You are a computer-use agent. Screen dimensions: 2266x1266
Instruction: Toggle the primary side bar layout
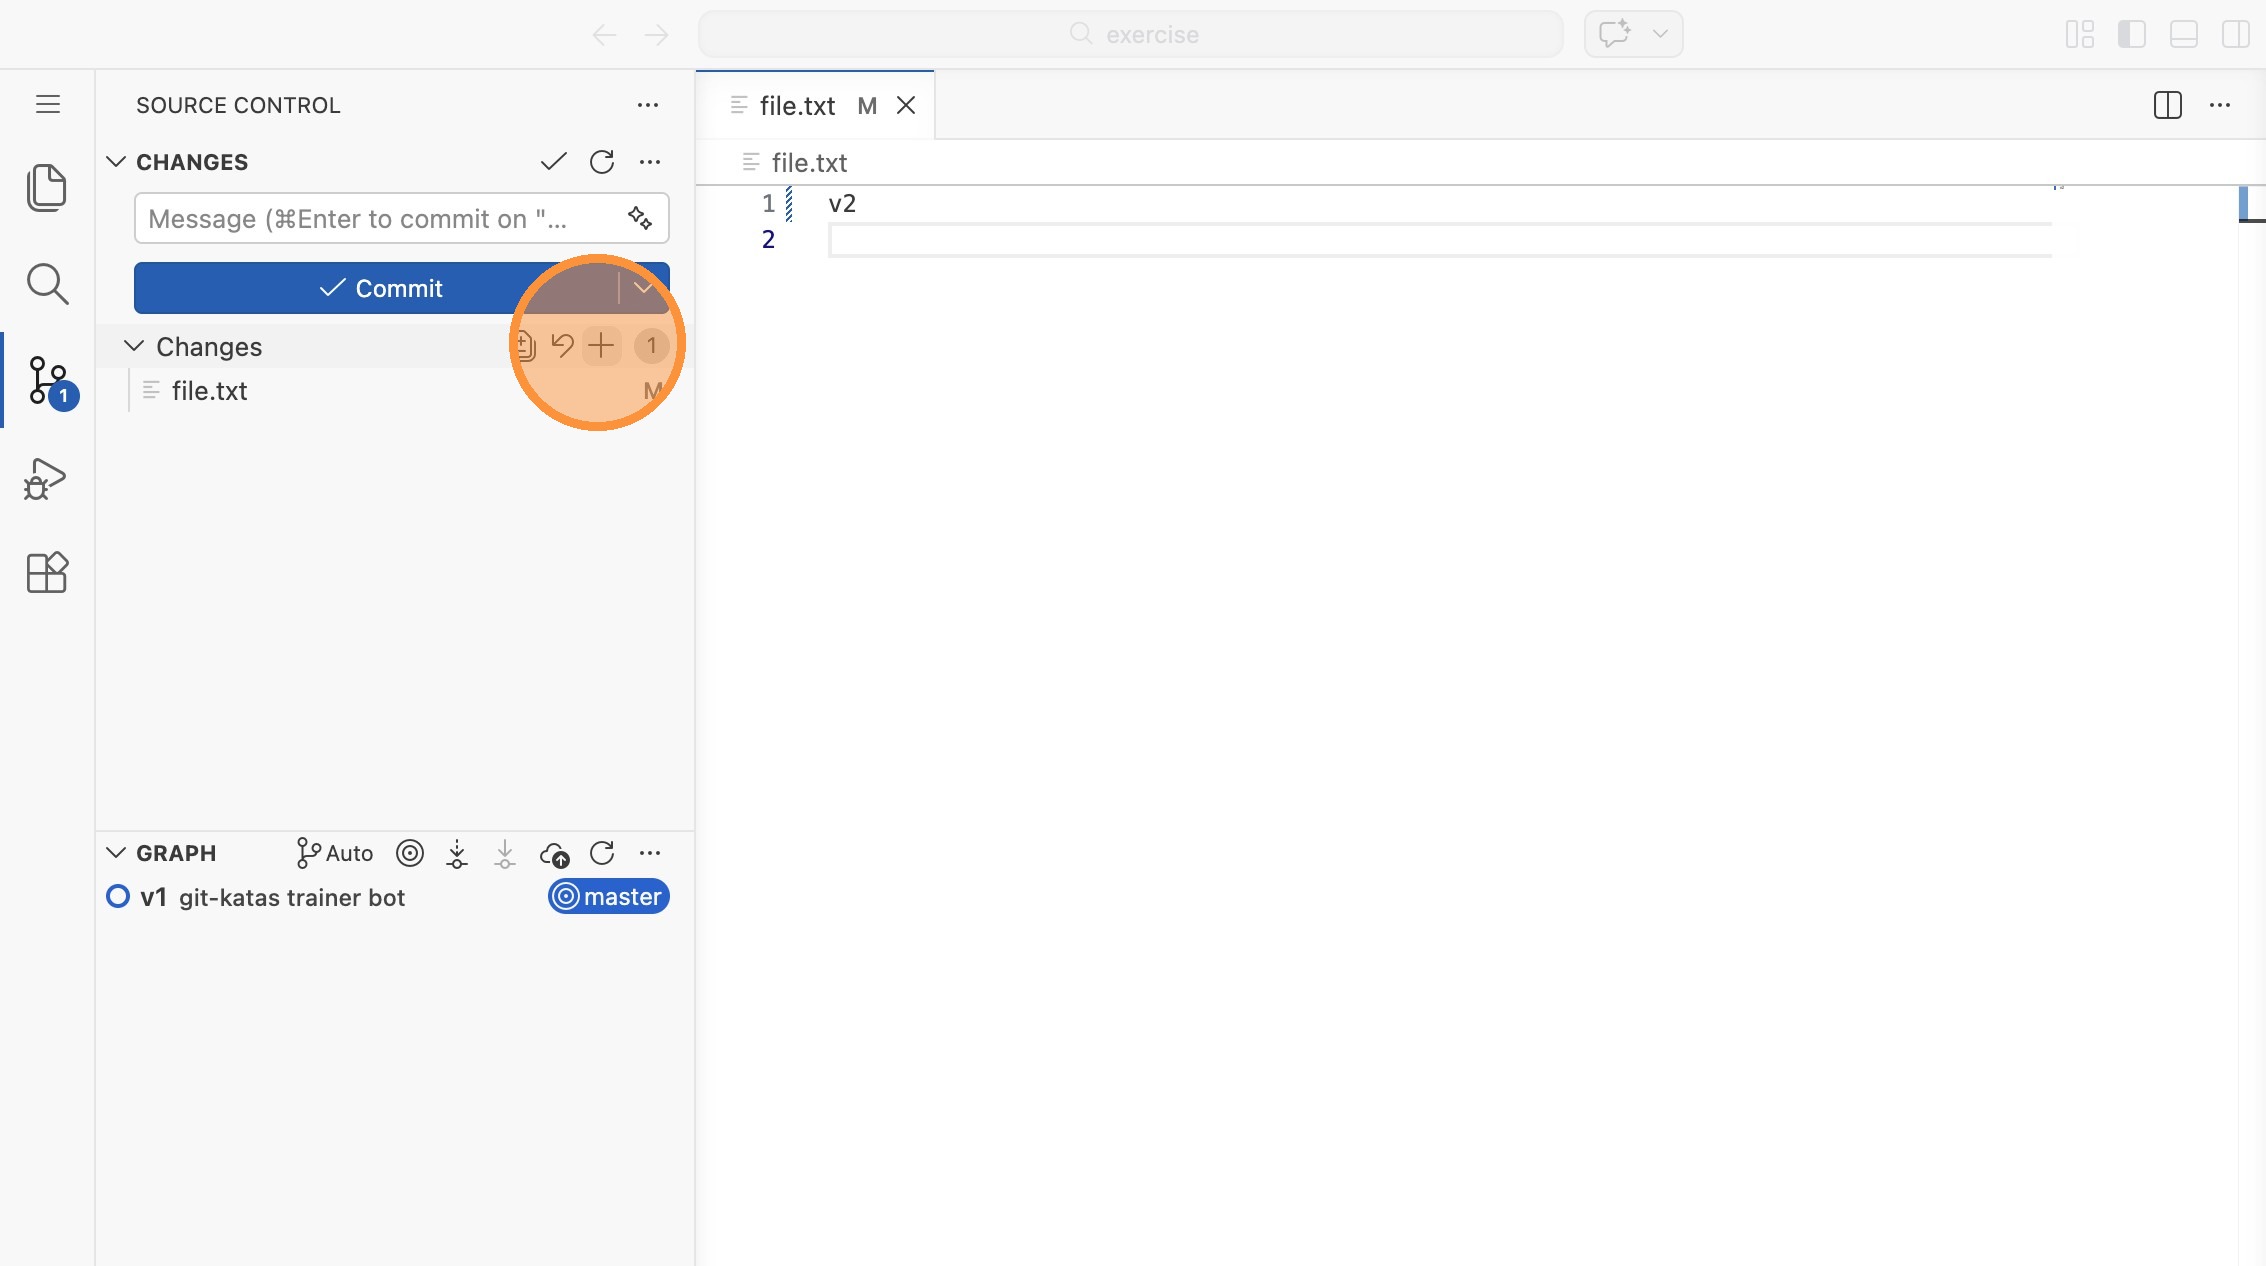2131,34
